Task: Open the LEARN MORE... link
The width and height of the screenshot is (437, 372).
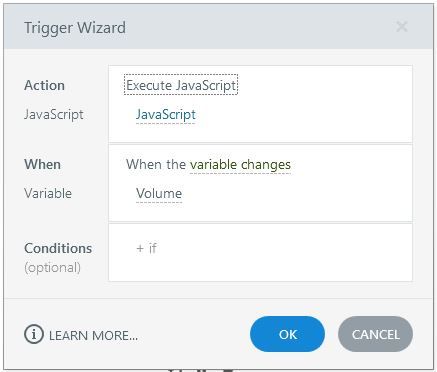Action: (x=93, y=335)
